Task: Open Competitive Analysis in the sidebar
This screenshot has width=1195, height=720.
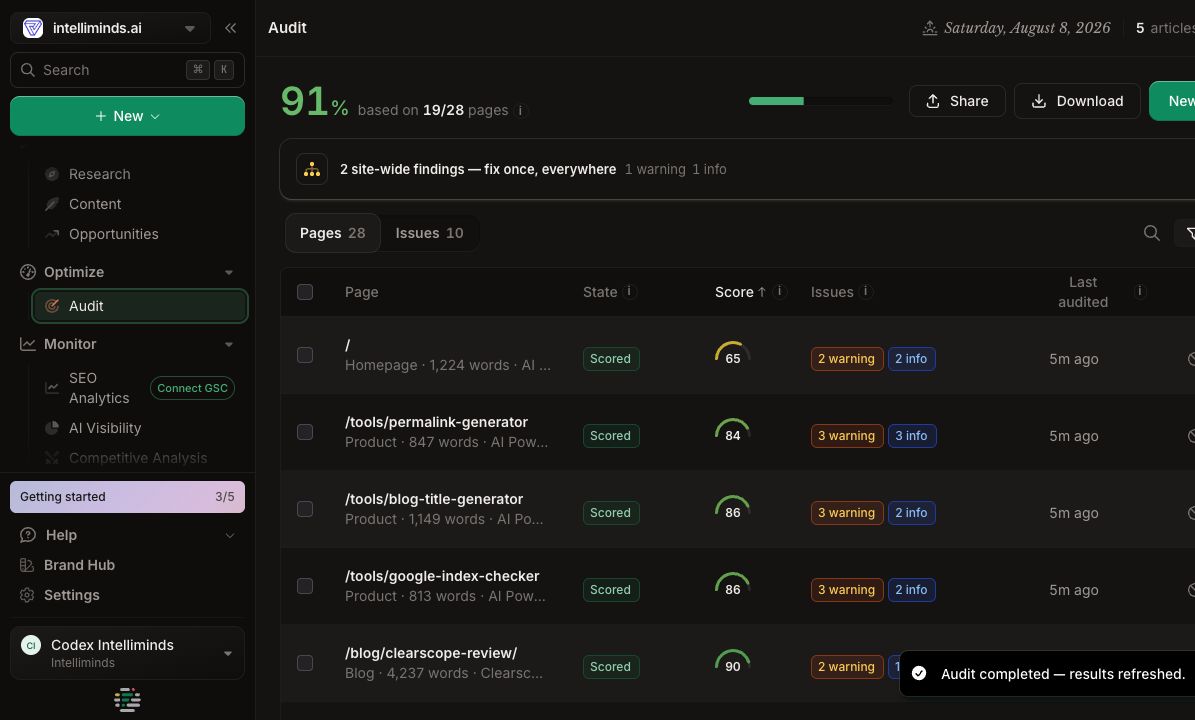Action: (138, 458)
